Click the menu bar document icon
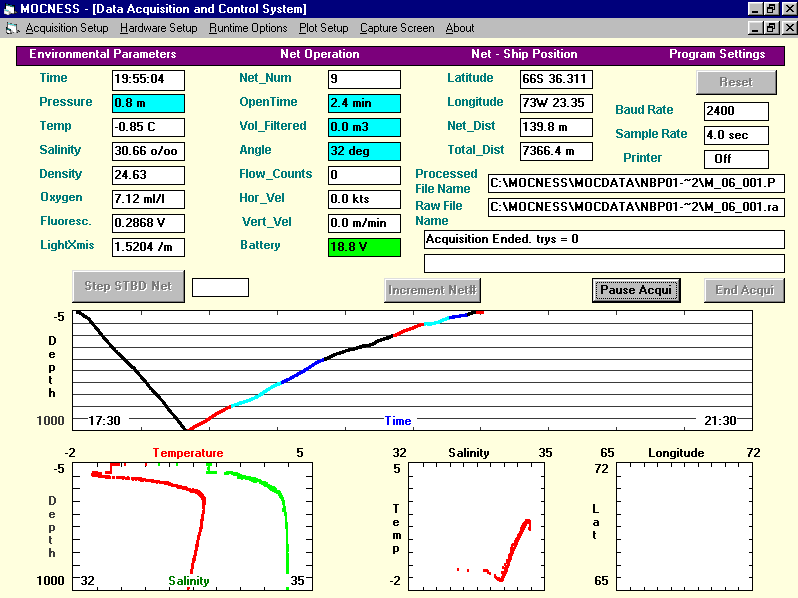 pos(12,29)
